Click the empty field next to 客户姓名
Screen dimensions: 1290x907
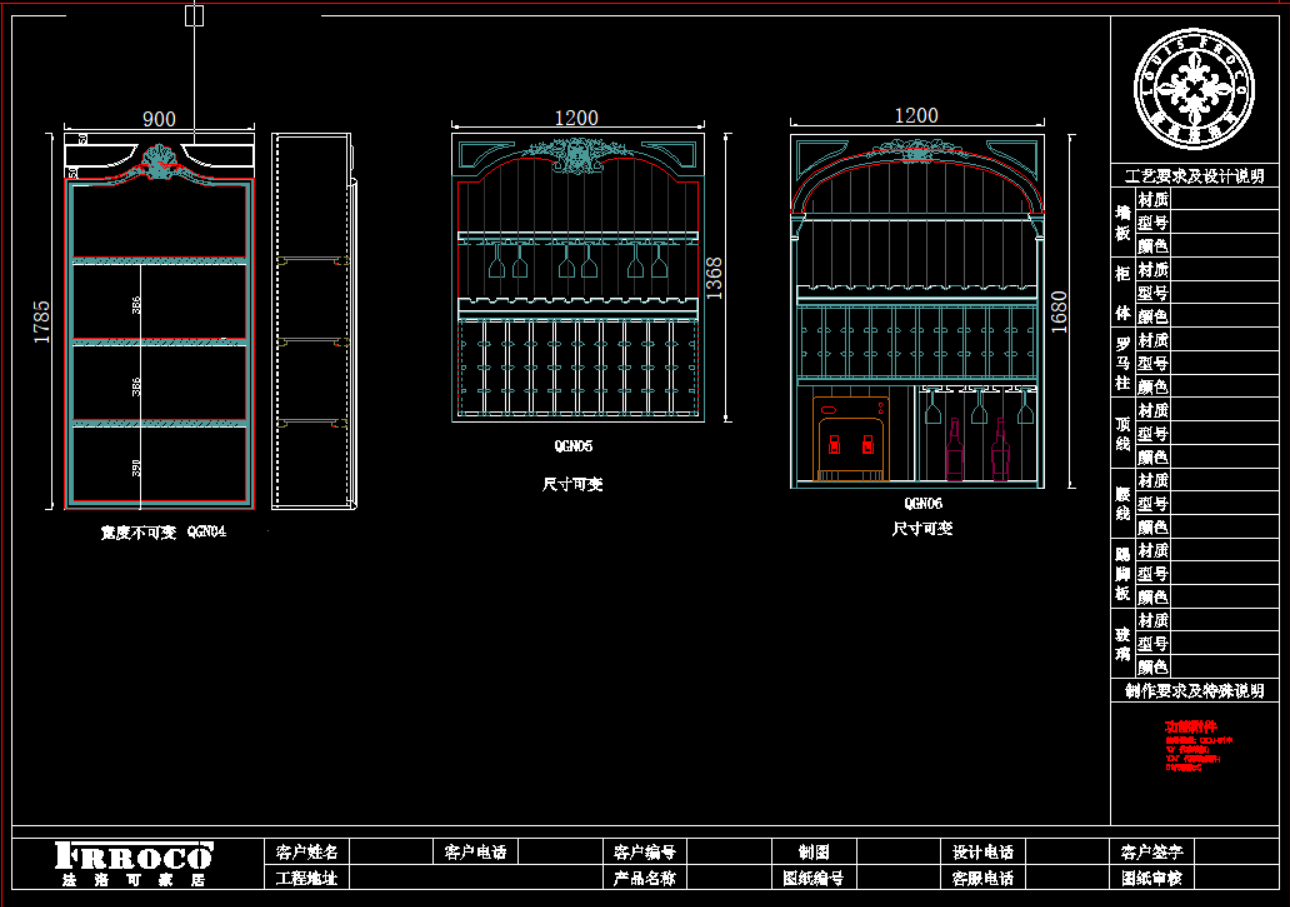point(388,852)
